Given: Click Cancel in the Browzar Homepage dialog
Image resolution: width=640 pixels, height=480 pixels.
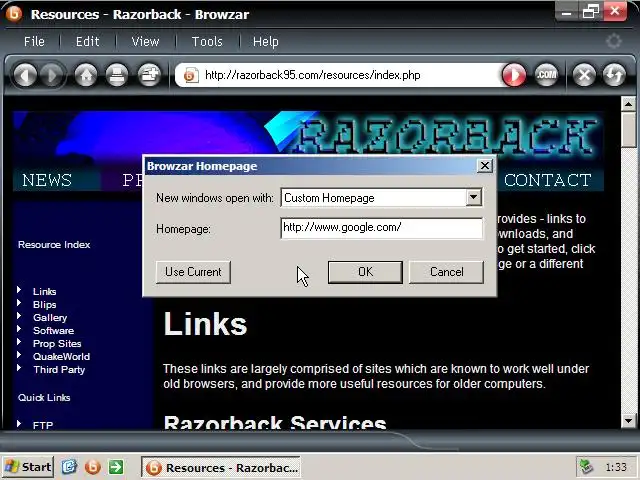Looking at the screenshot, I should [447, 272].
